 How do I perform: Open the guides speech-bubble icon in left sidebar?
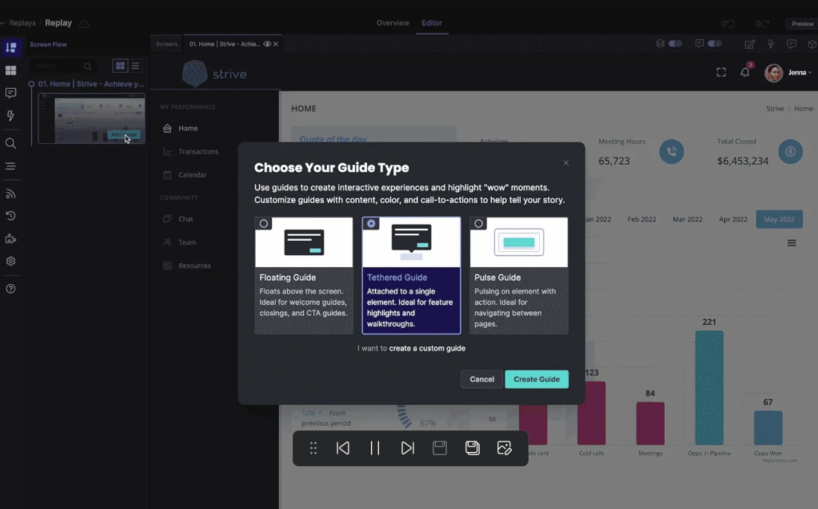click(10, 93)
